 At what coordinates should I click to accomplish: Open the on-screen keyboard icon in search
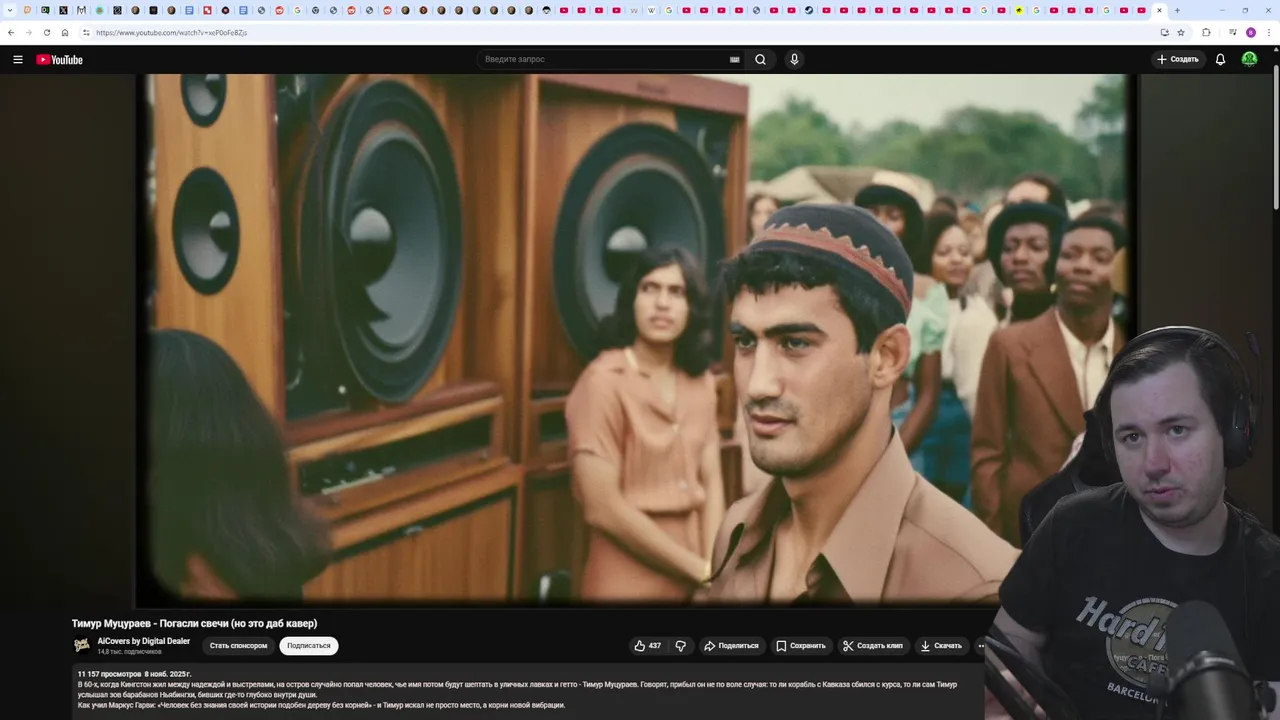(735, 59)
